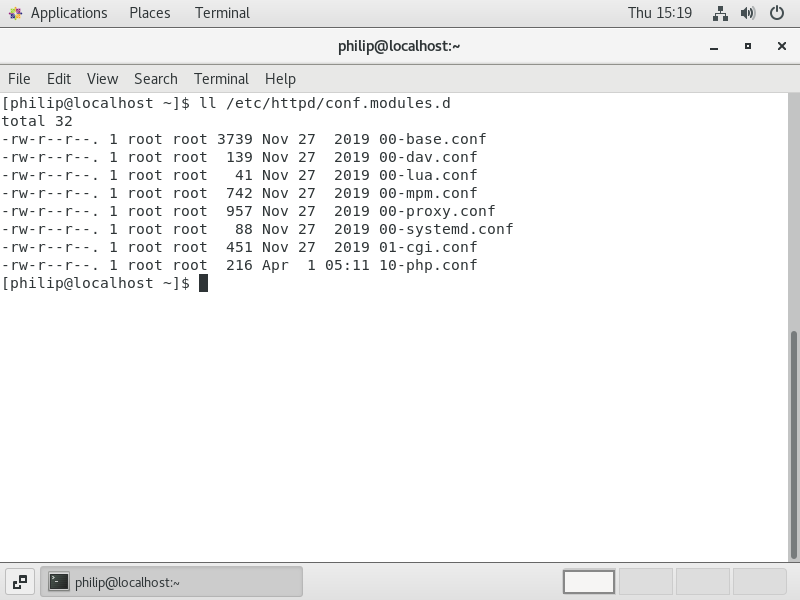This screenshot has height=600, width=800.
Task: Click the 'total 32' output line
Action: pos(37,121)
